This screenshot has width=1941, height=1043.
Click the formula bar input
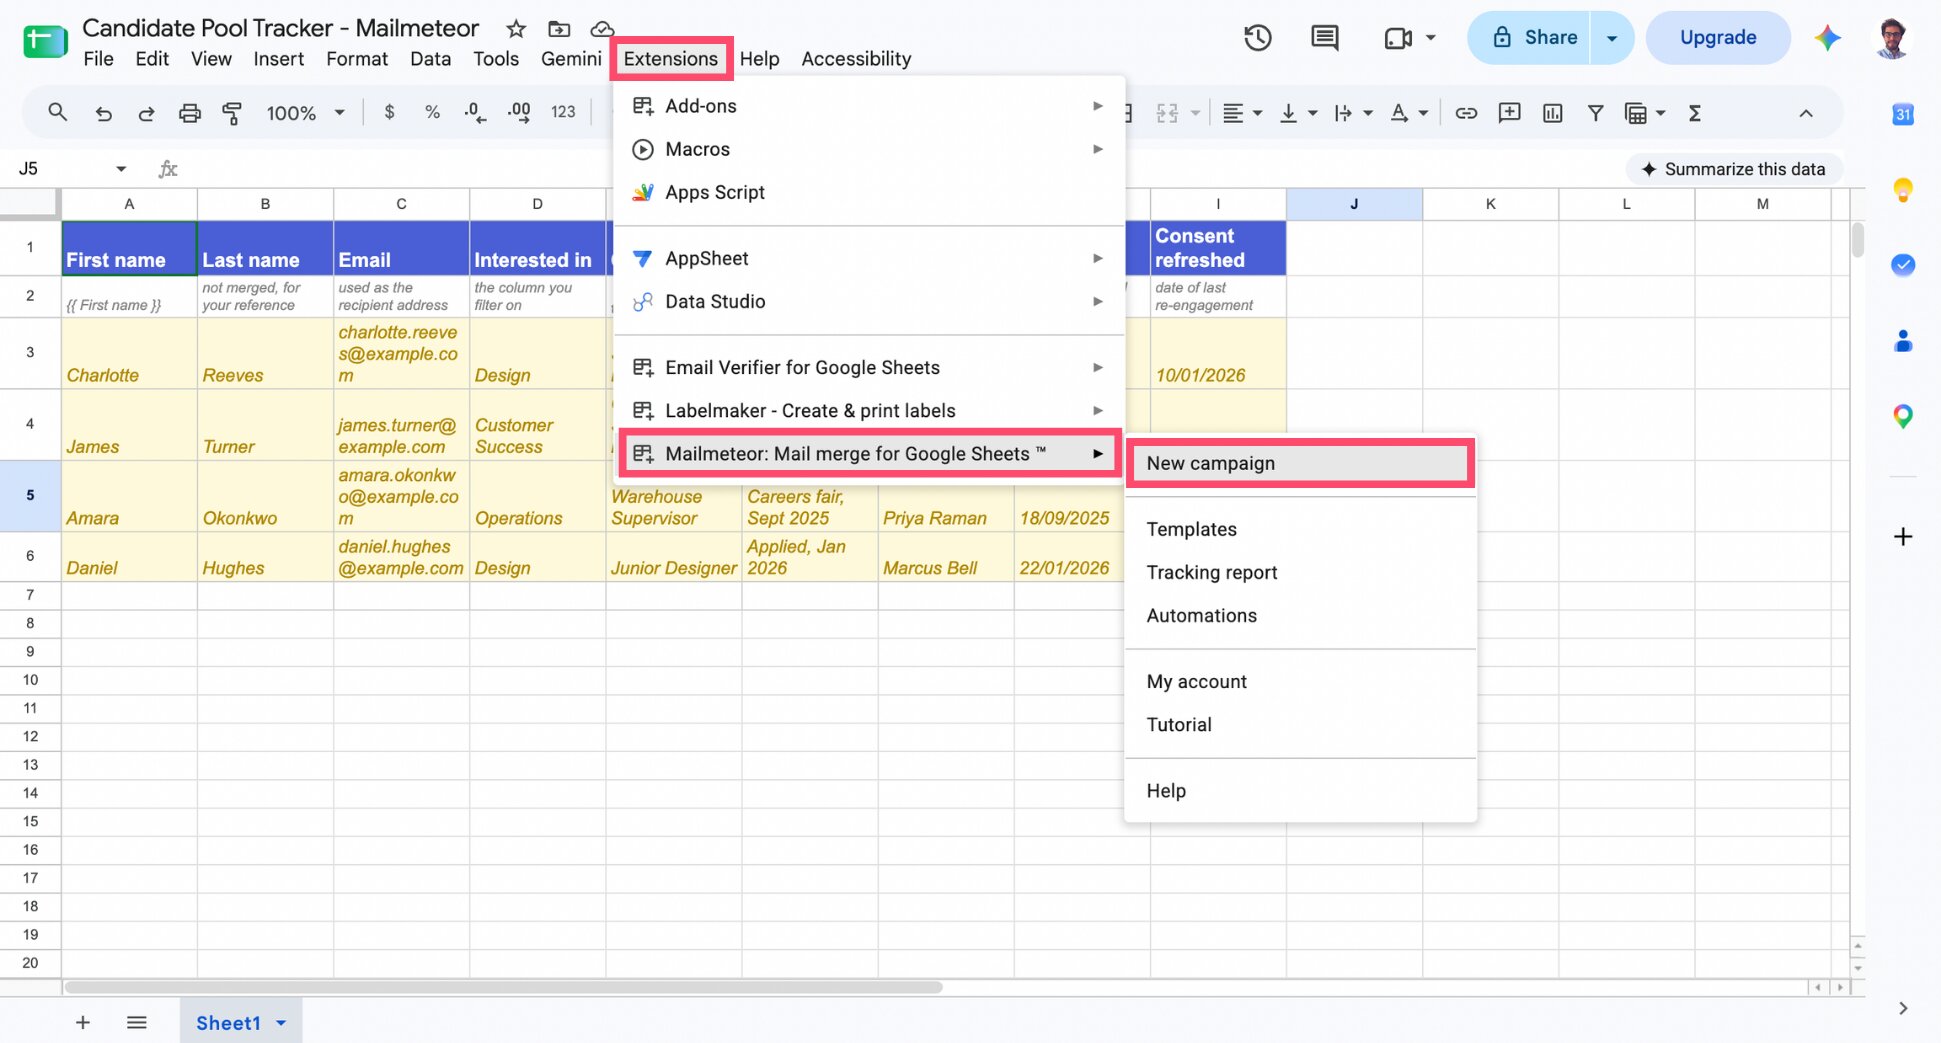(900, 169)
